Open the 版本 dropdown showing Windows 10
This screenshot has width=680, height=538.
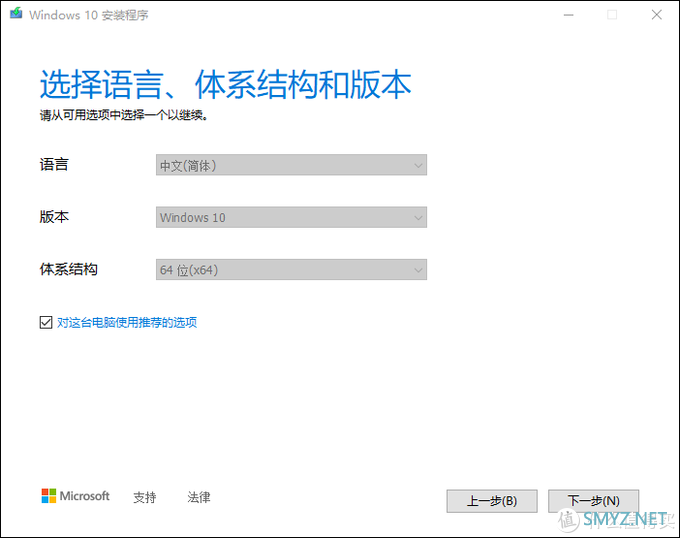(291, 217)
